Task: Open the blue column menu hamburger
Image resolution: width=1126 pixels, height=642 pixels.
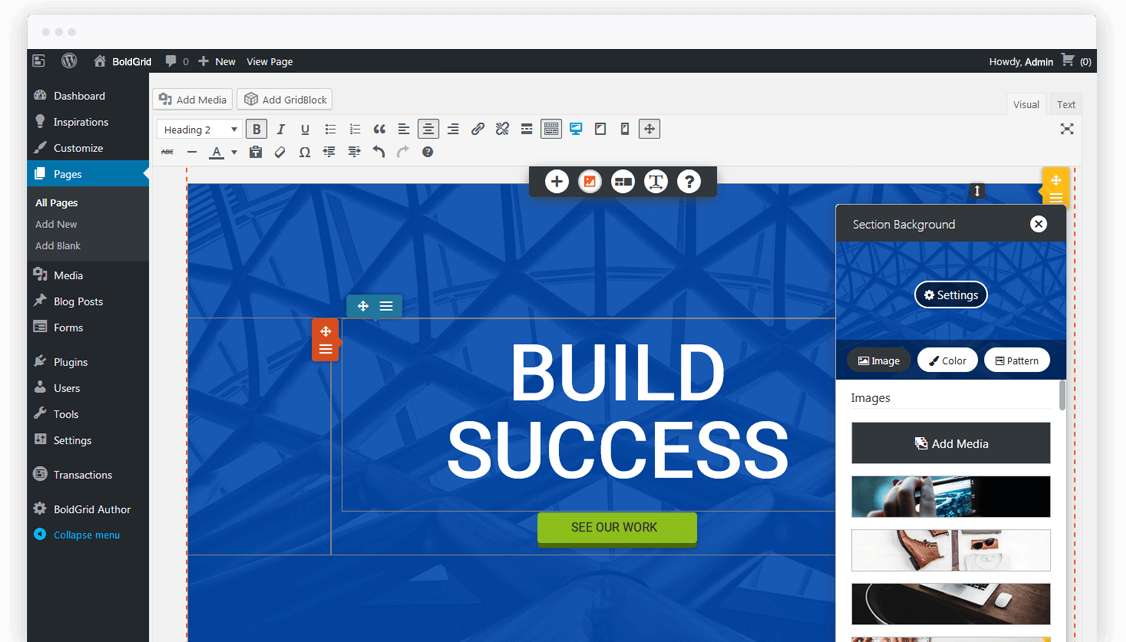Action: pos(386,306)
